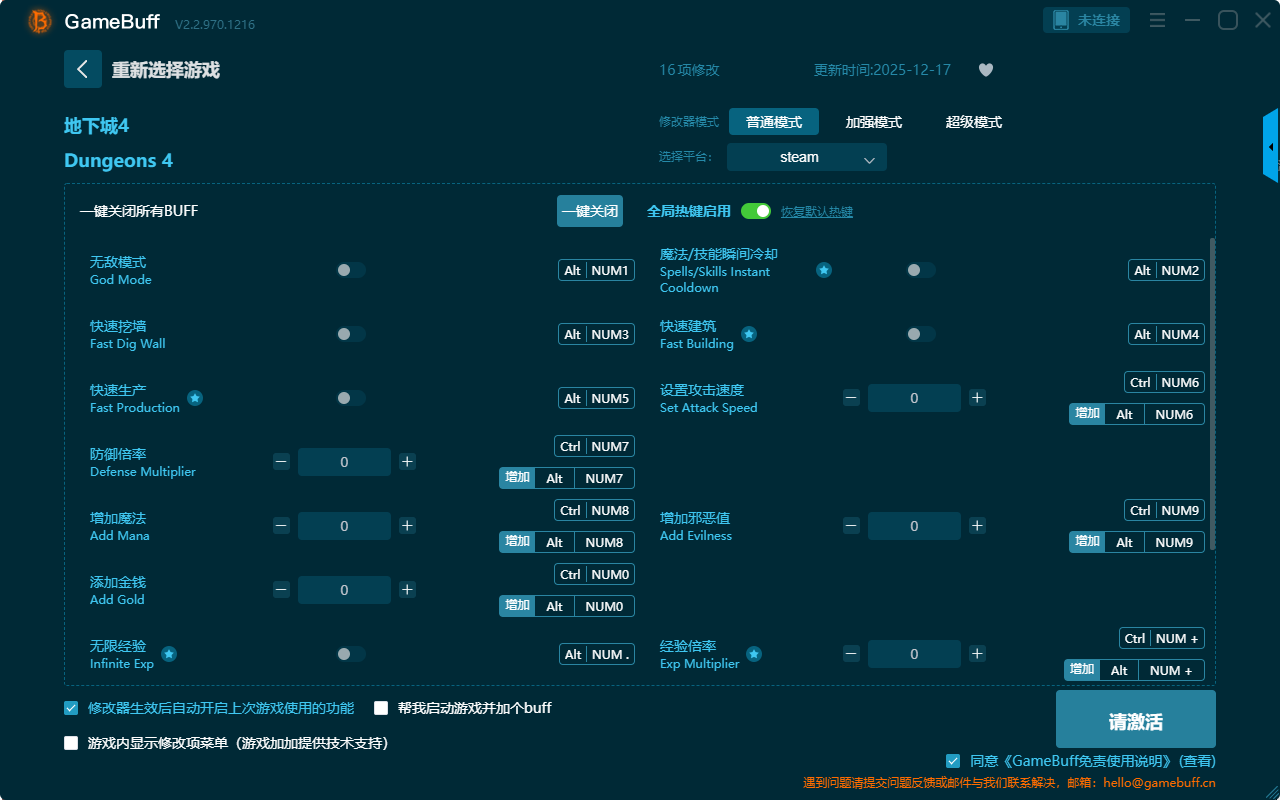This screenshot has width=1280, height=800.
Task: Click the back arrow icon
Action: (x=83, y=69)
